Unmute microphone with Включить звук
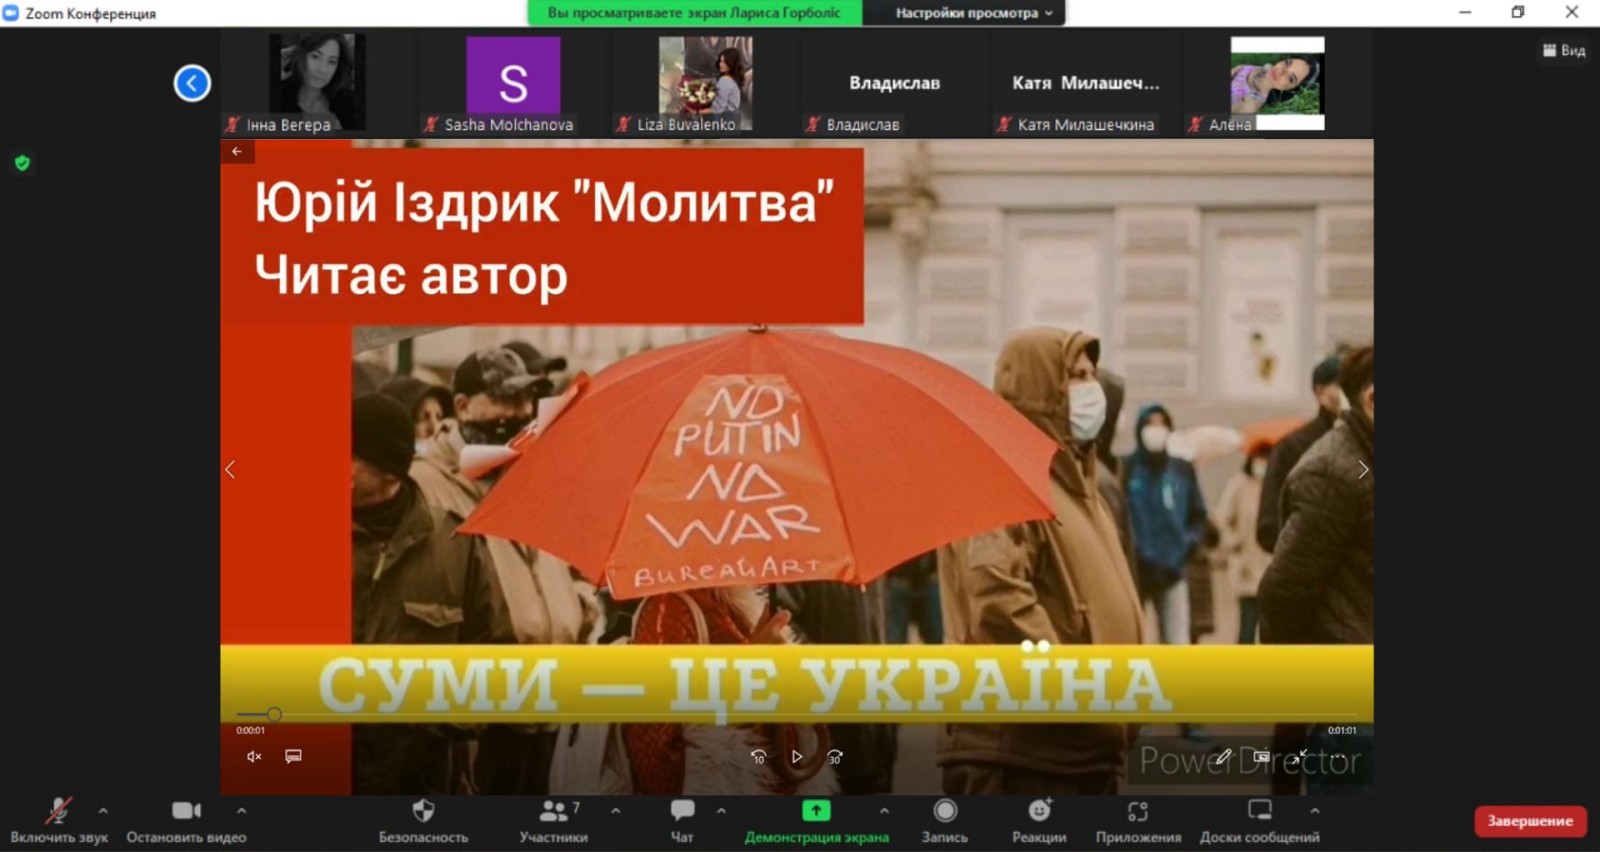The image size is (1600, 852). click(x=58, y=811)
